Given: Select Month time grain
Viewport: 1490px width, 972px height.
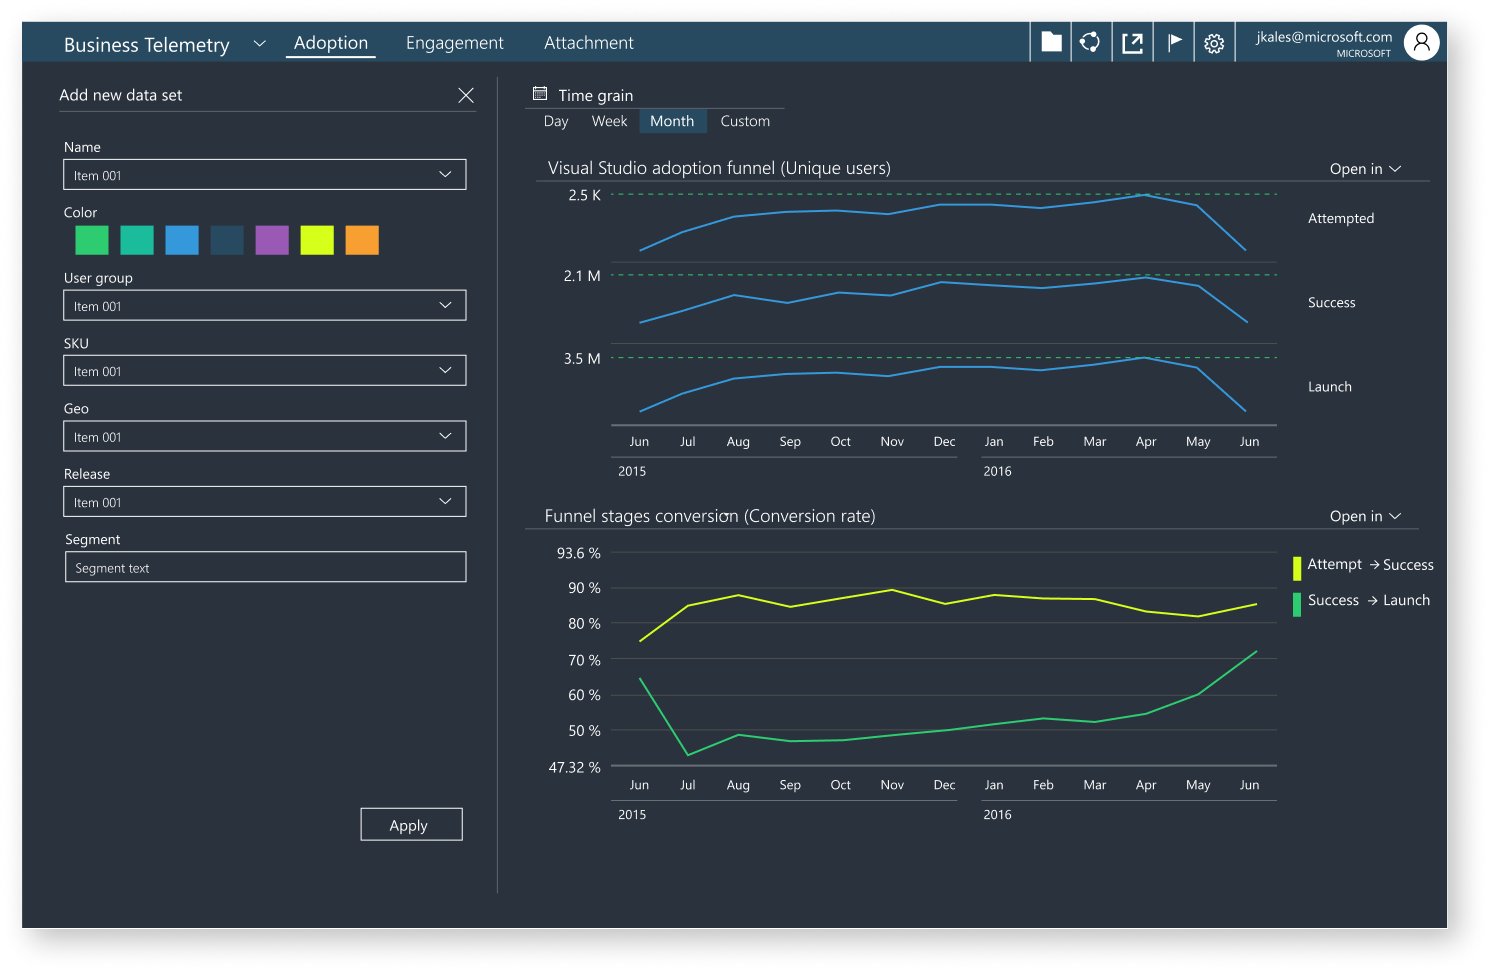Looking at the screenshot, I should click(x=672, y=121).
